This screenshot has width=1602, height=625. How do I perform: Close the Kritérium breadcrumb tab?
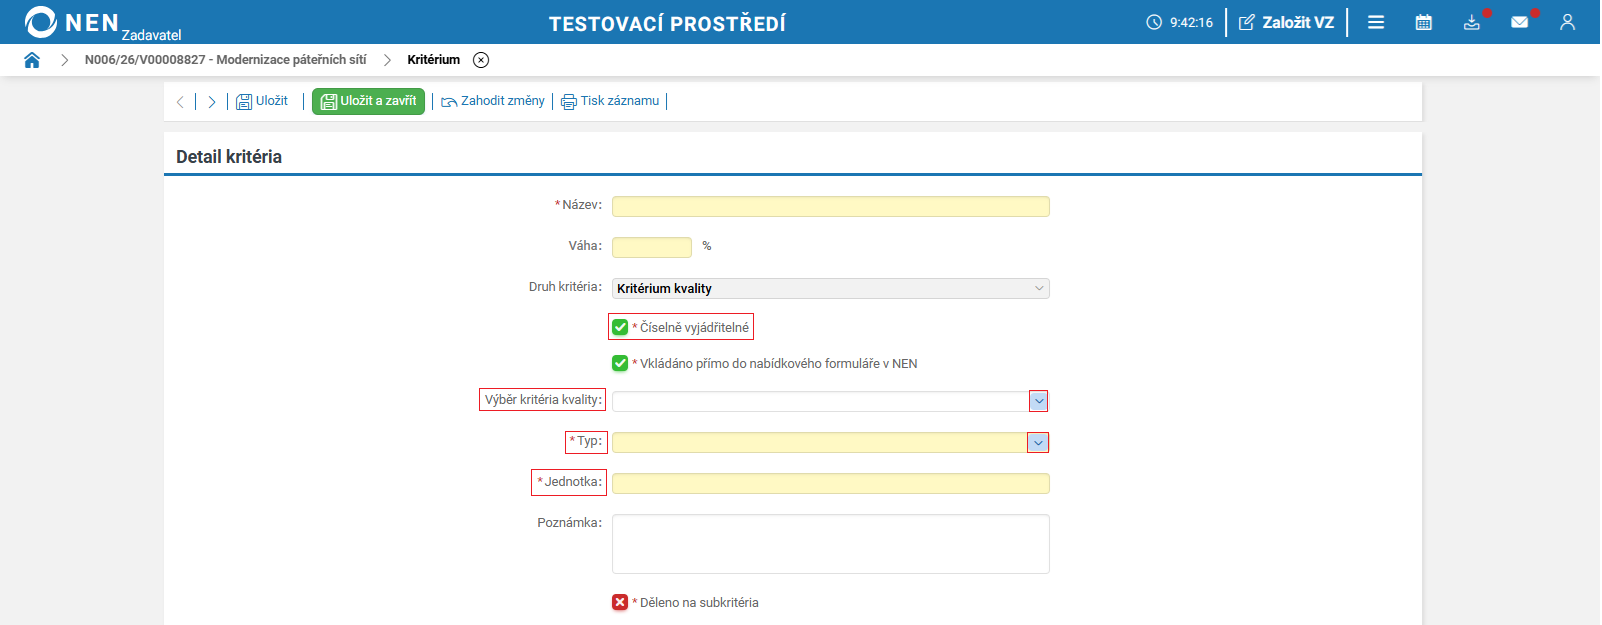tap(481, 60)
